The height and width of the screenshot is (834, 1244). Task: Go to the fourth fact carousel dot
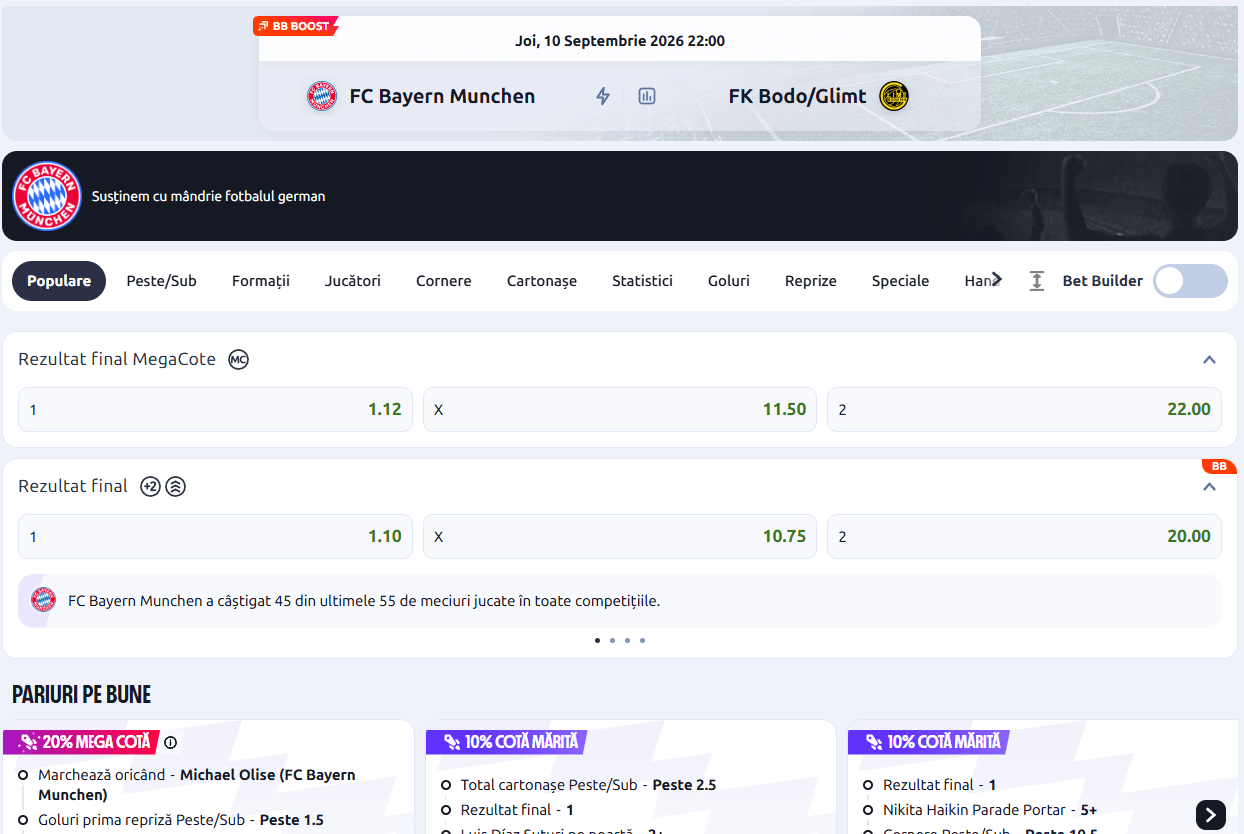point(642,640)
